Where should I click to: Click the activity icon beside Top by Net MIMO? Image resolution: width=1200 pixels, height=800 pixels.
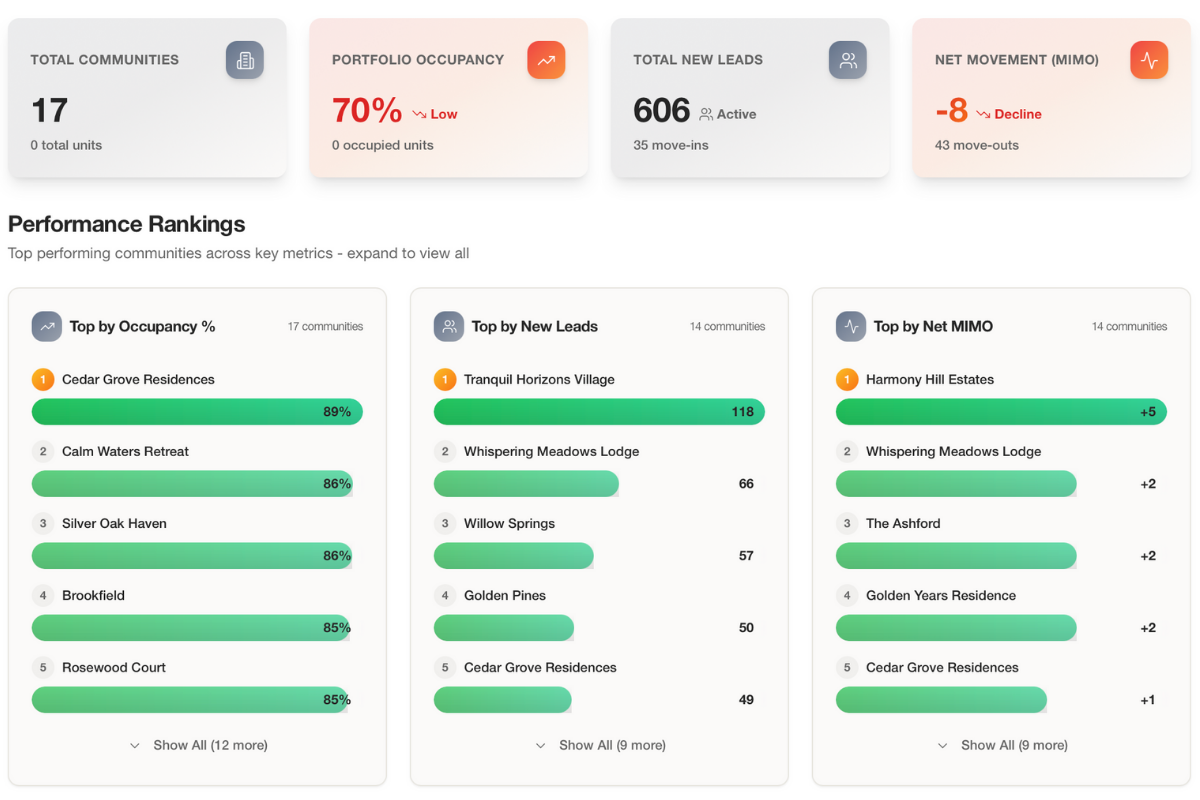coord(851,326)
